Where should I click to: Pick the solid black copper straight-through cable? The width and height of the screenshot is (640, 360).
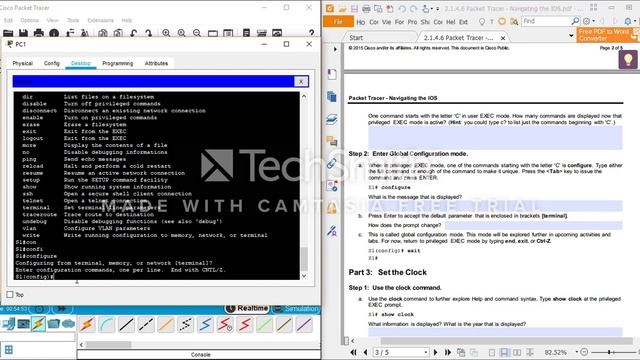point(126,324)
